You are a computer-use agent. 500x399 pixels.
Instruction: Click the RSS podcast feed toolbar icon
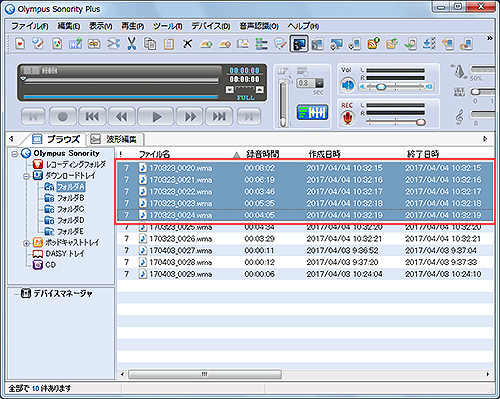point(373,44)
